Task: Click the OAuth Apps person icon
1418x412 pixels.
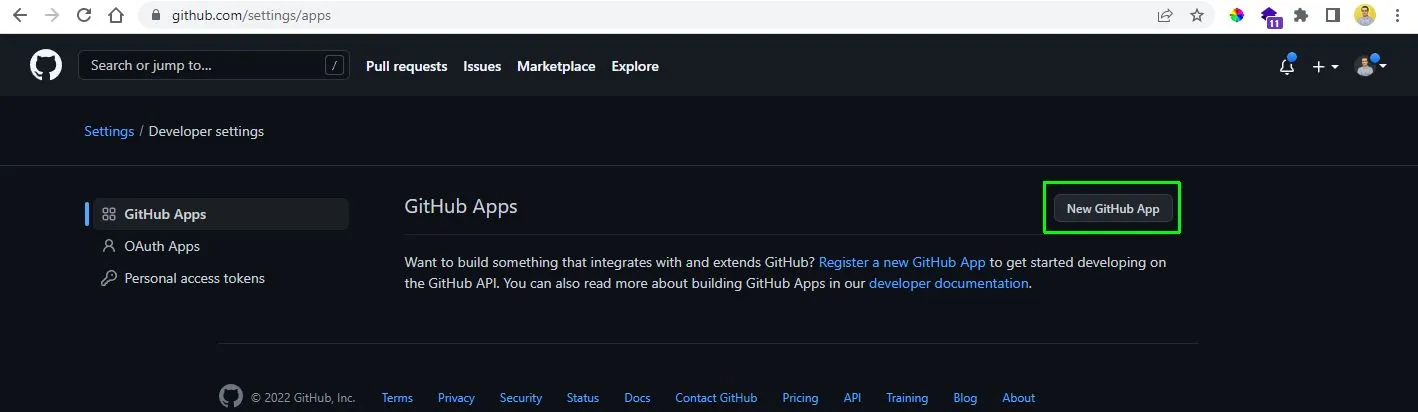Action: [x=109, y=246]
